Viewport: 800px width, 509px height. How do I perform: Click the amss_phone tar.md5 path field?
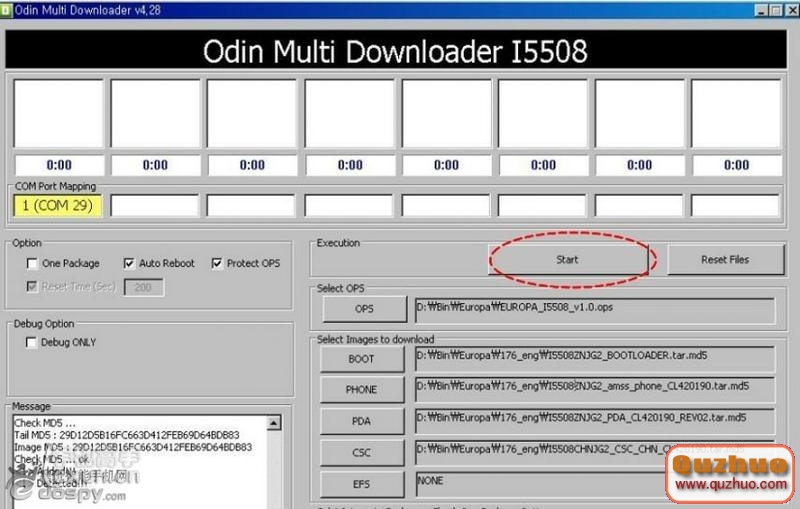point(595,389)
